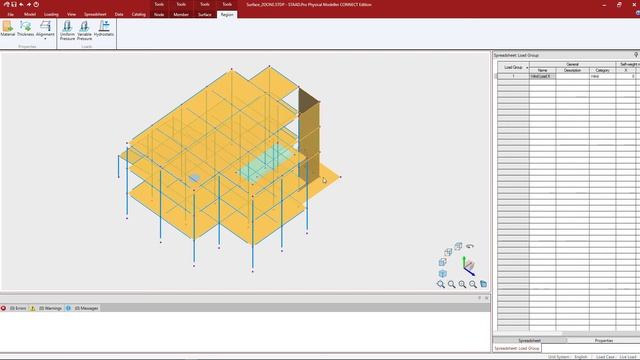
Task: Switch to the Member tools tab
Action: [181, 14]
